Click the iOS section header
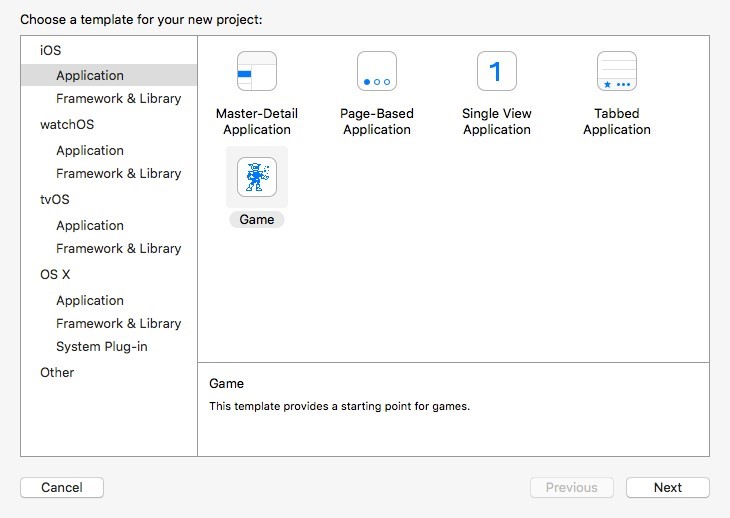730x518 pixels. pos(50,50)
